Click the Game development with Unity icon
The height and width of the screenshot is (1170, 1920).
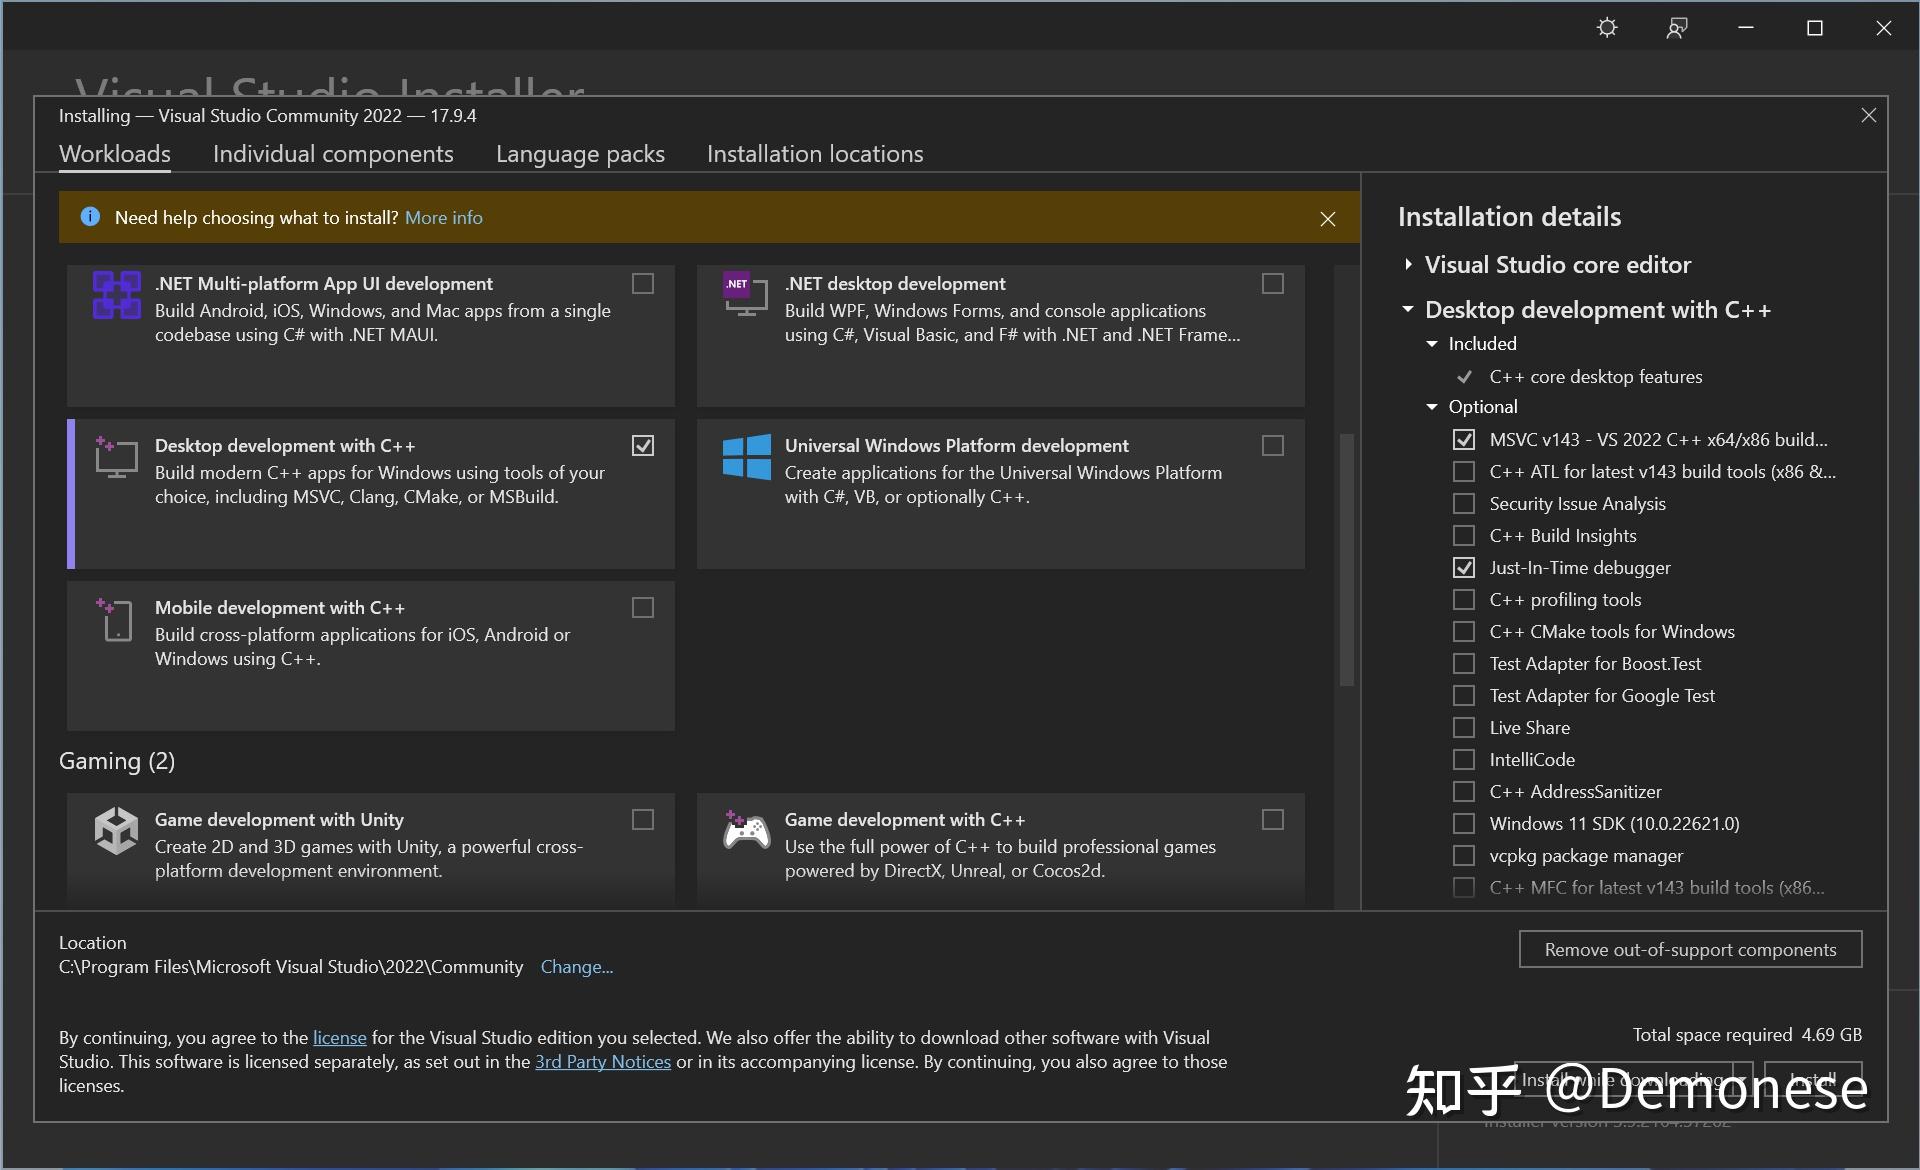115,831
